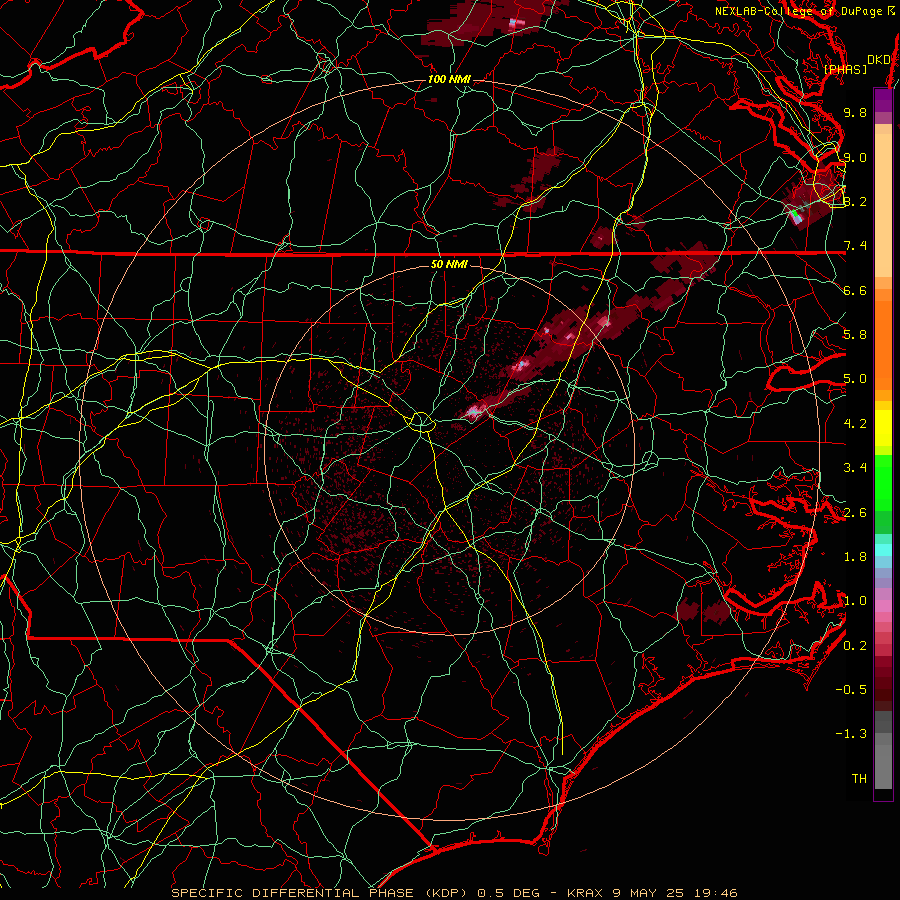Click the -0.5 value on color scale
This screenshot has height=900, width=900.
851,690
